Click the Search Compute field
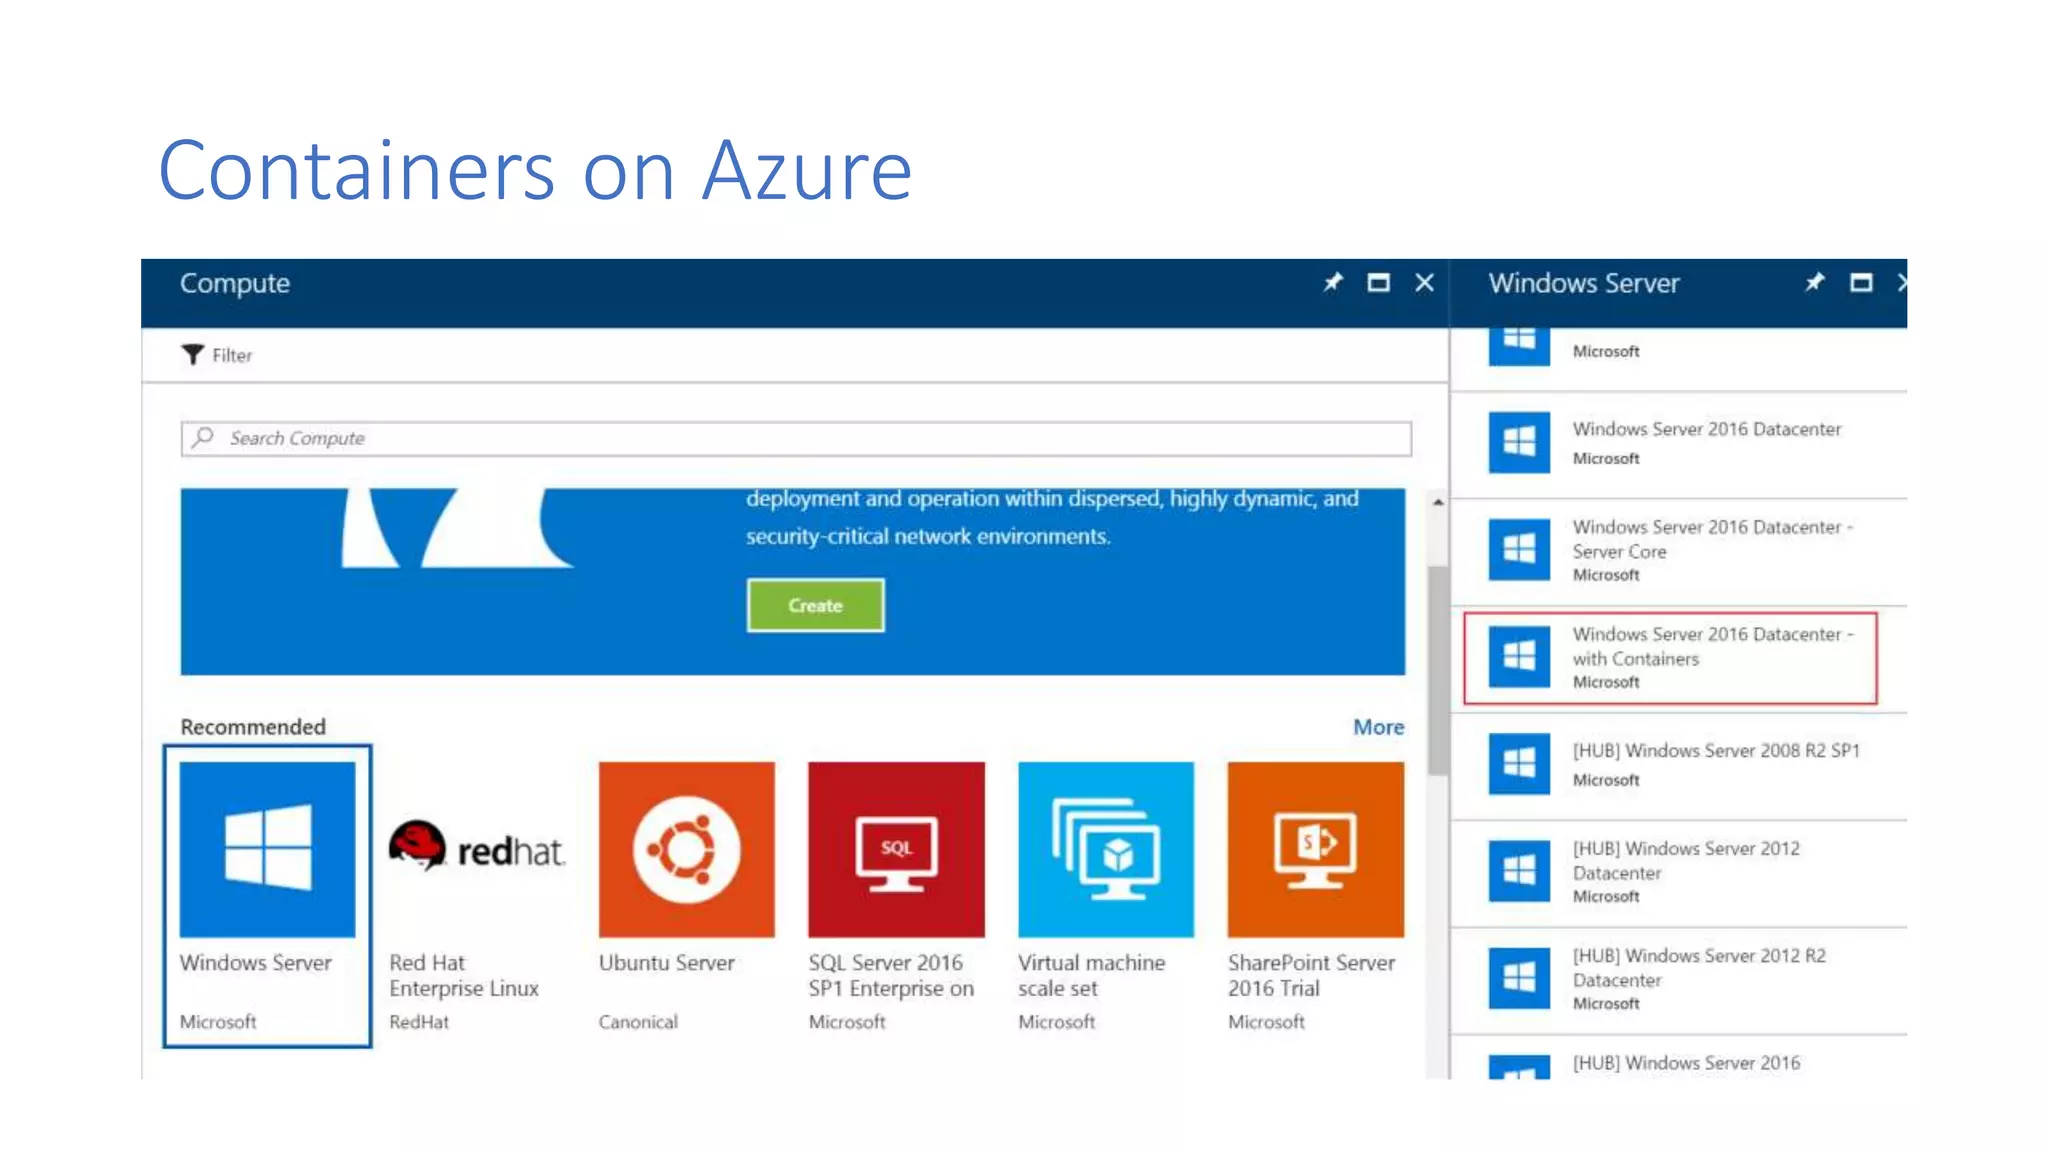Image resolution: width=2048 pixels, height=1152 pixels. point(795,438)
